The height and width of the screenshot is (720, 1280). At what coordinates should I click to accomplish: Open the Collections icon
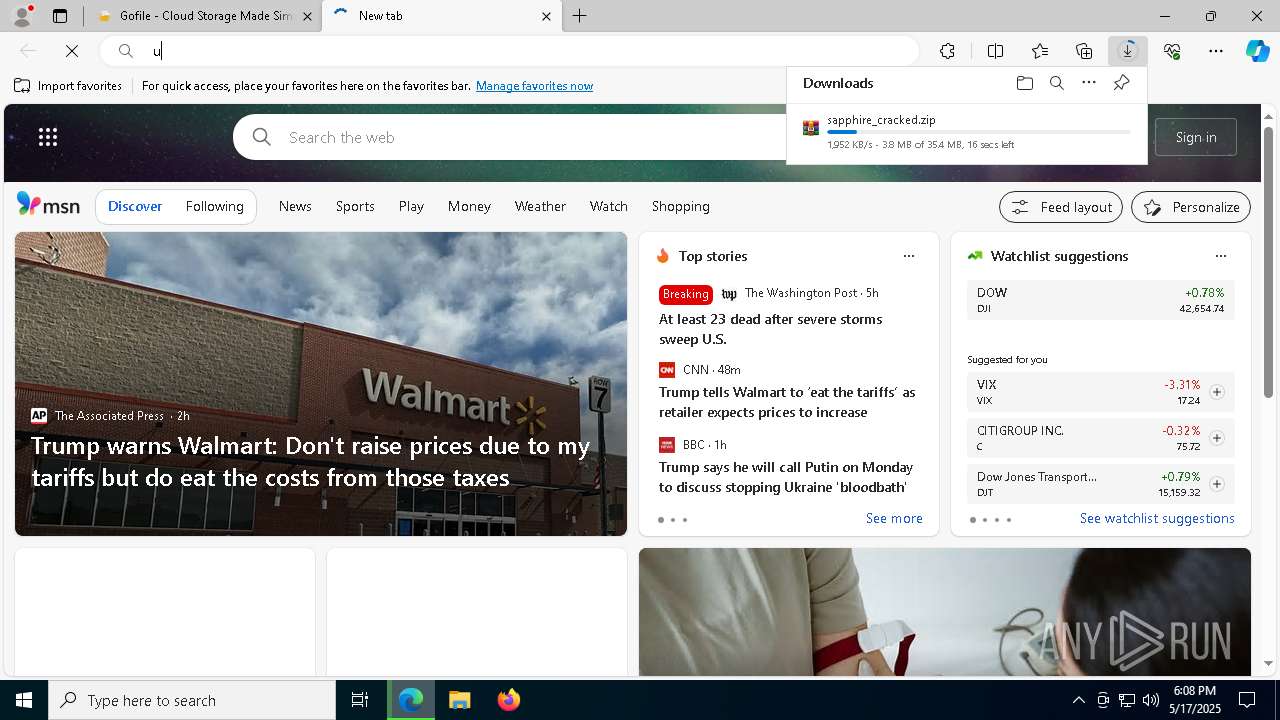click(x=1084, y=51)
